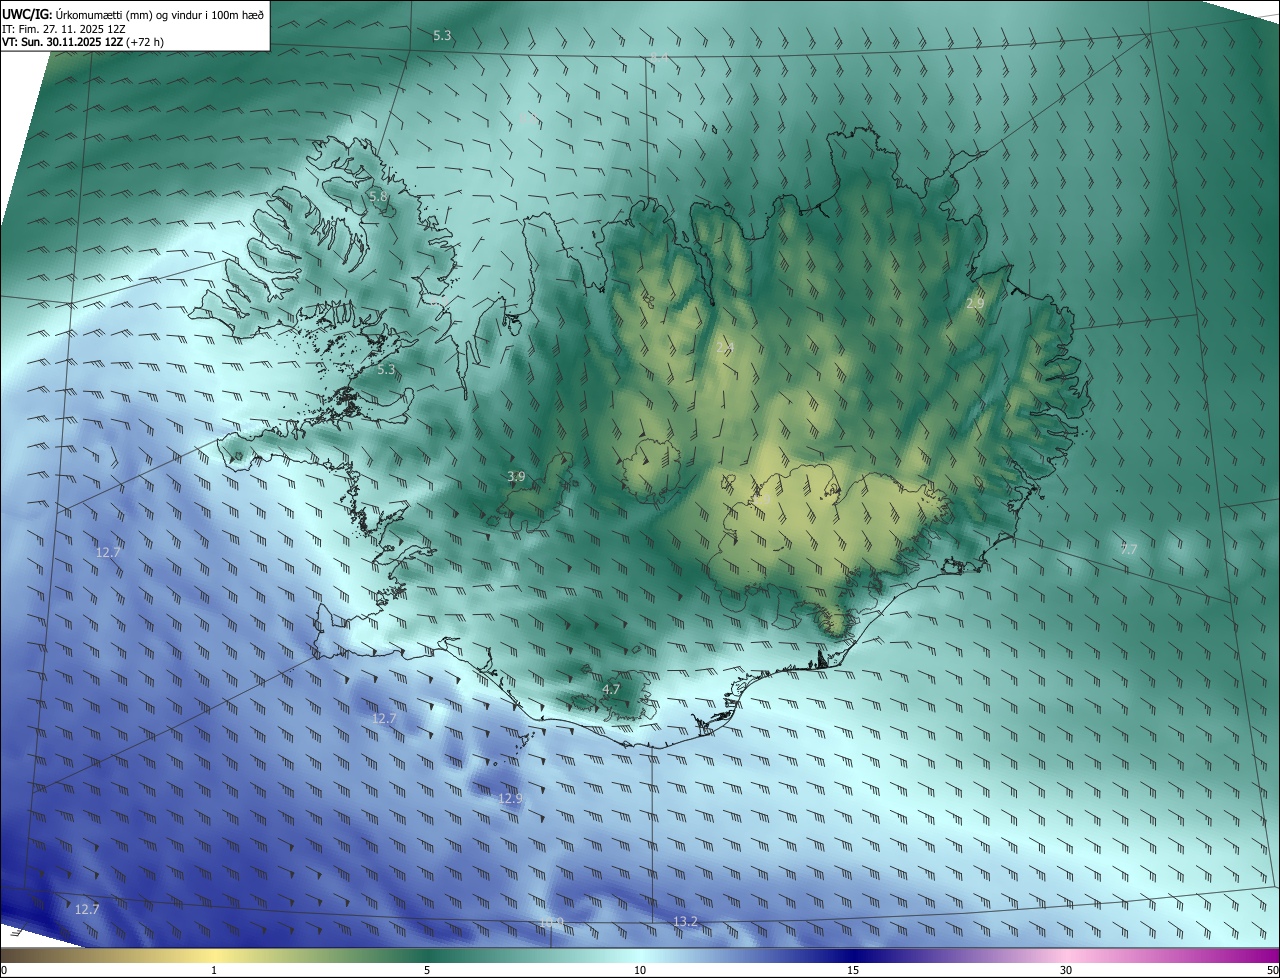Screen dimensions: 1280x978
Task: Click the 5.3 value near the Breiðafjörður islands
Action: tap(386, 370)
